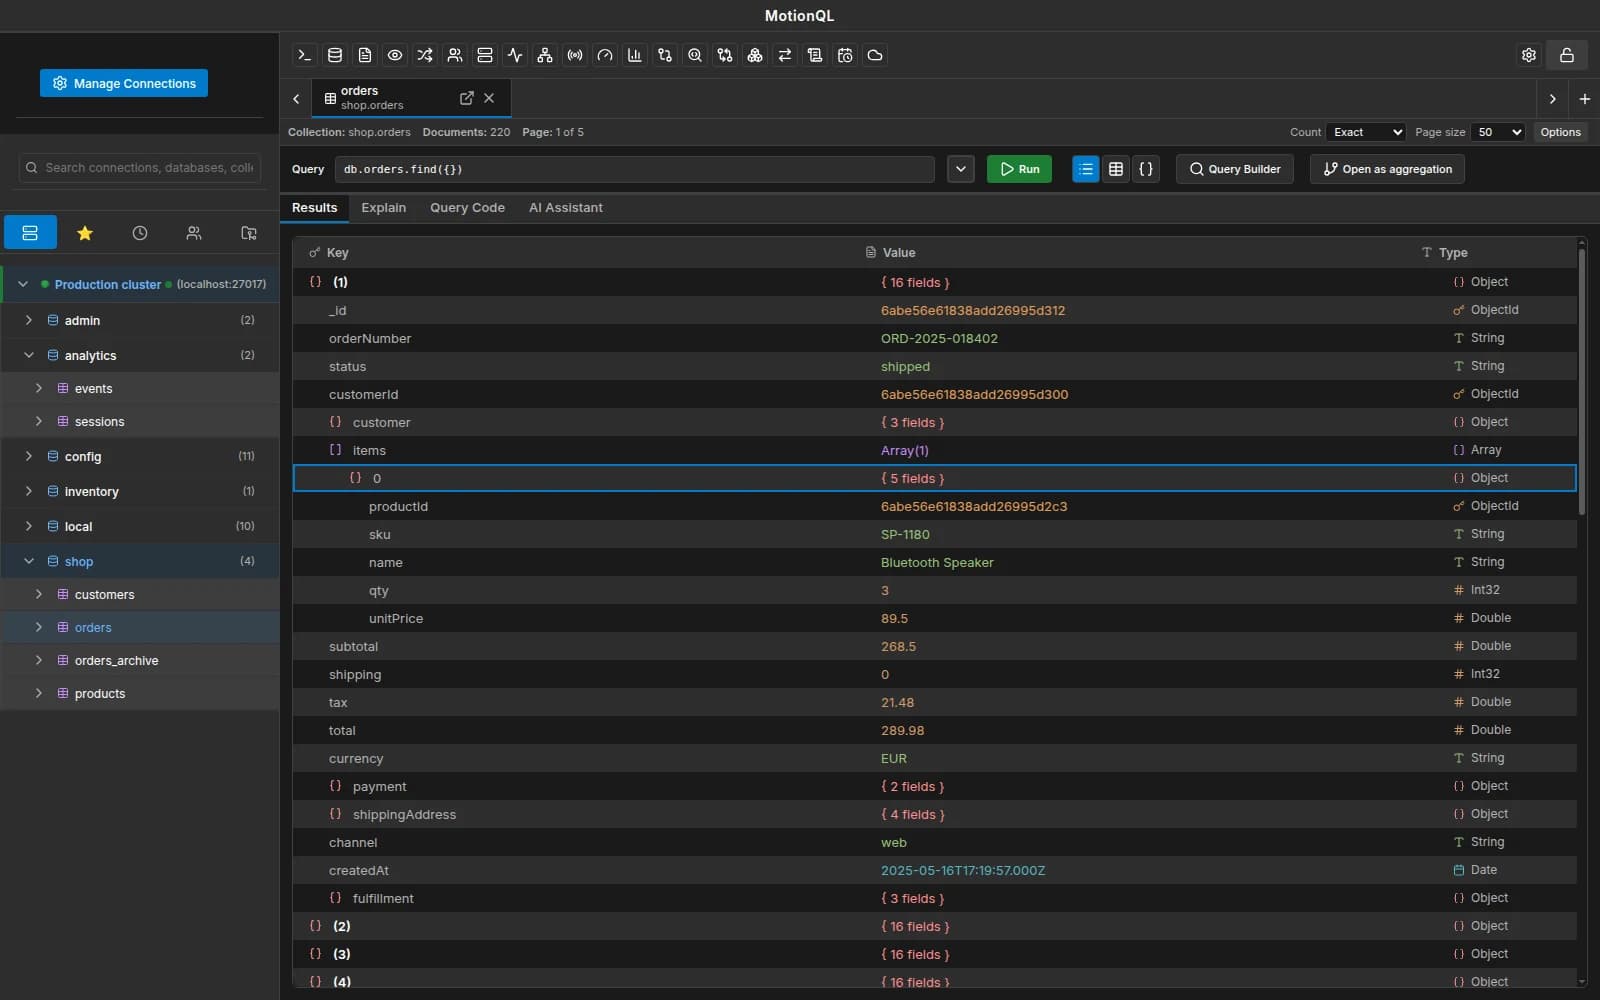Focus the search connections input field

pyautogui.click(x=140, y=168)
